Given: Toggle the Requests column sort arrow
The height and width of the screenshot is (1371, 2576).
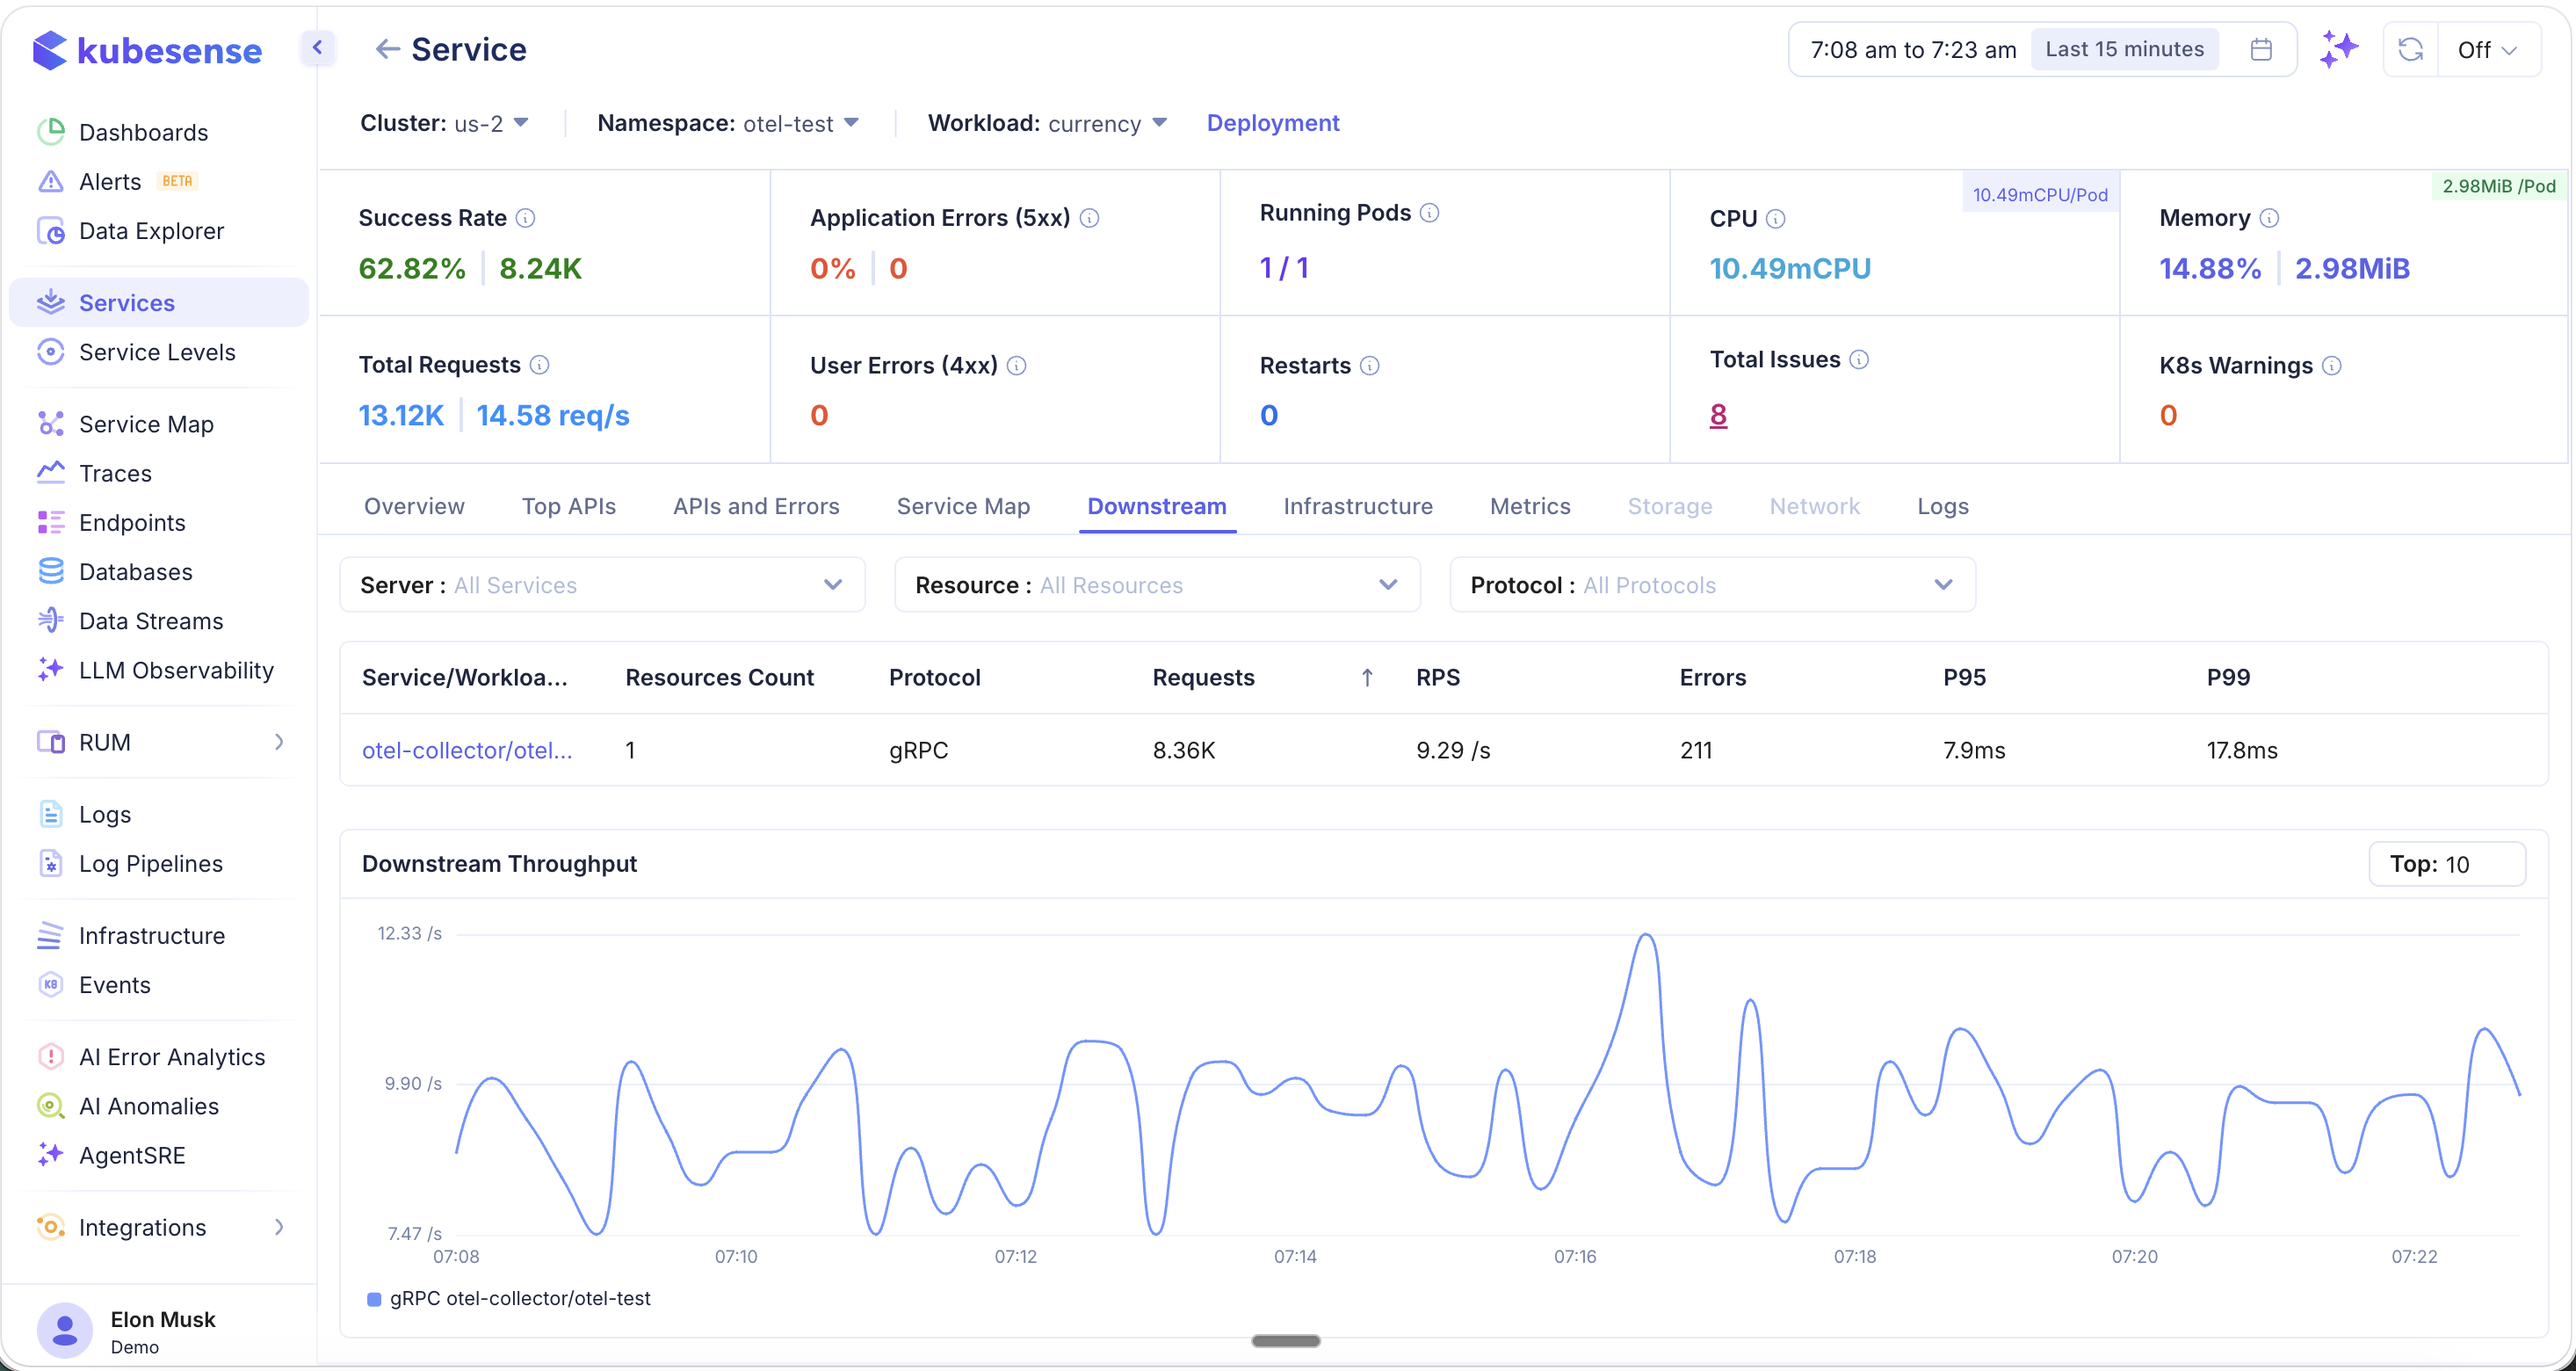Looking at the screenshot, I should (x=1366, y=678).
